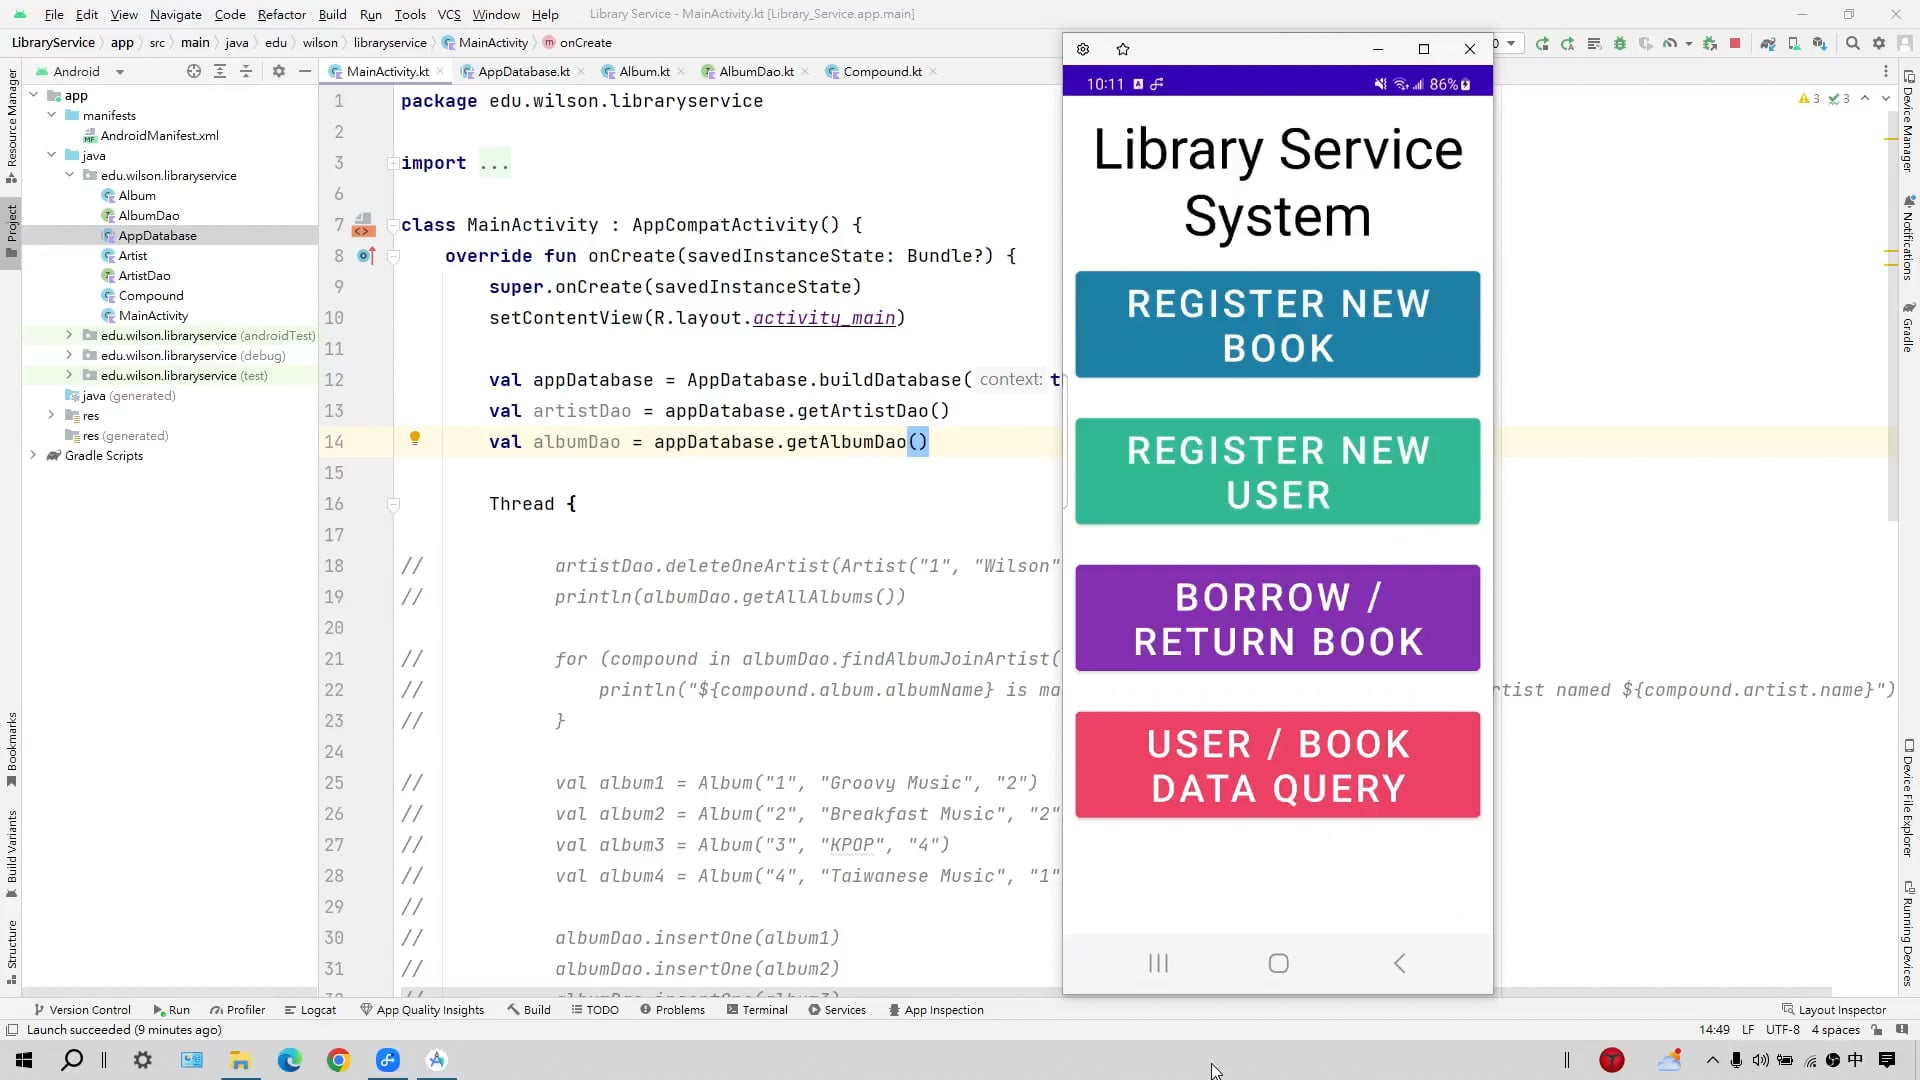1920x1080 pixels.
Task: Open Search Everywhere magnifier
Action: pyautogui.click(x=1852, y=43)
